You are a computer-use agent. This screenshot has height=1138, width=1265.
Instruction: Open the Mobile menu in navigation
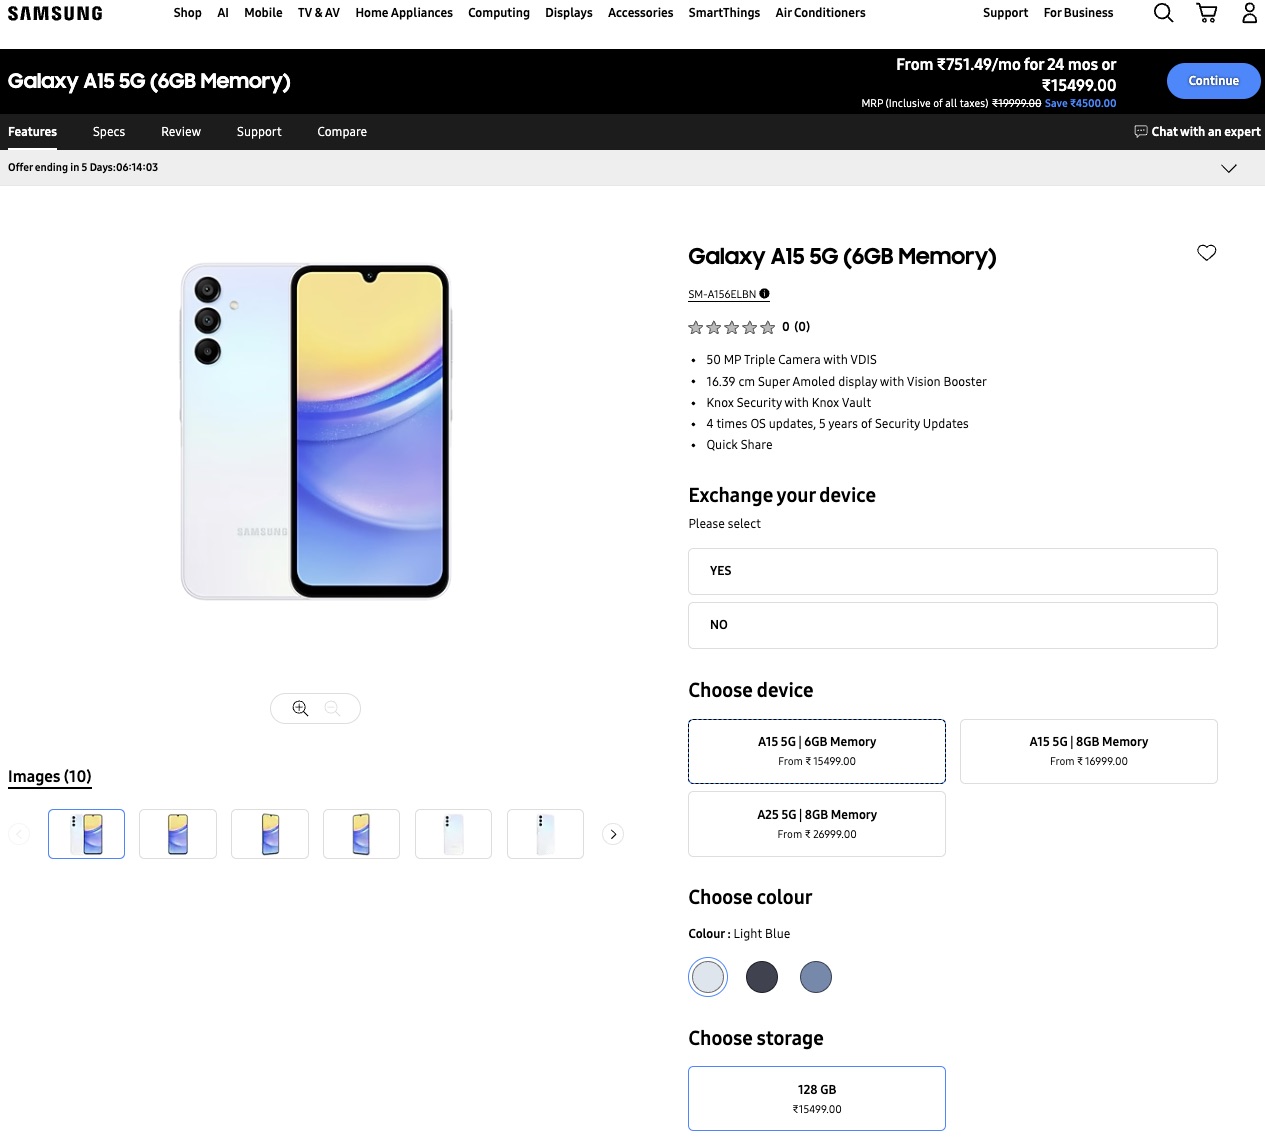[263, 13]
